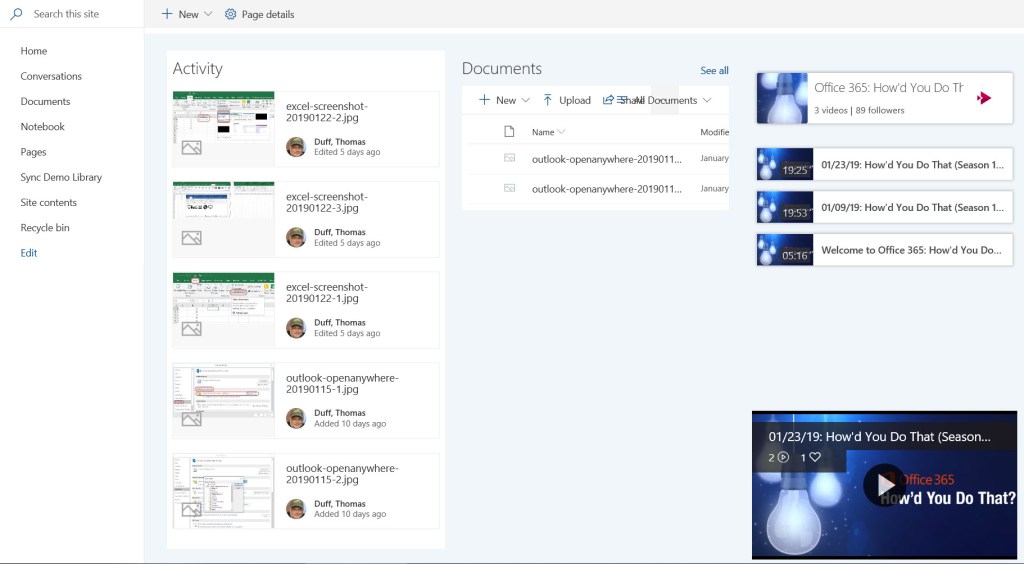Click image file icon in second document row
The width and height of the screenshot is (1024, 564).
click(509, 188)
